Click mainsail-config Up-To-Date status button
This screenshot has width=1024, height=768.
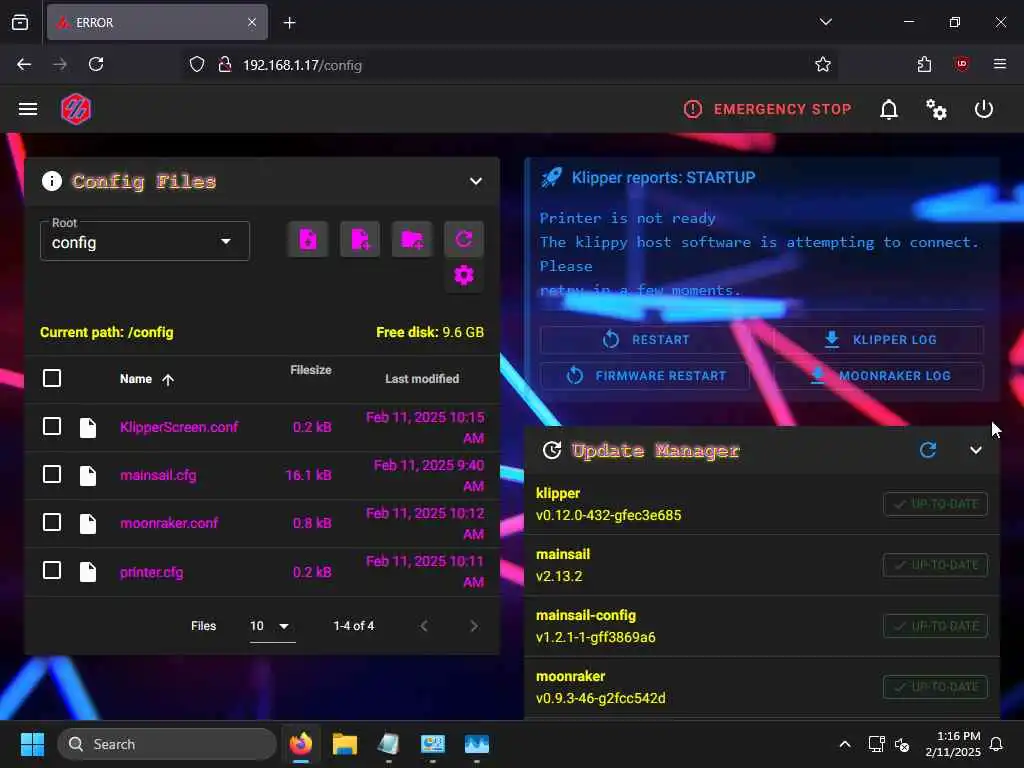click(935, 626)
